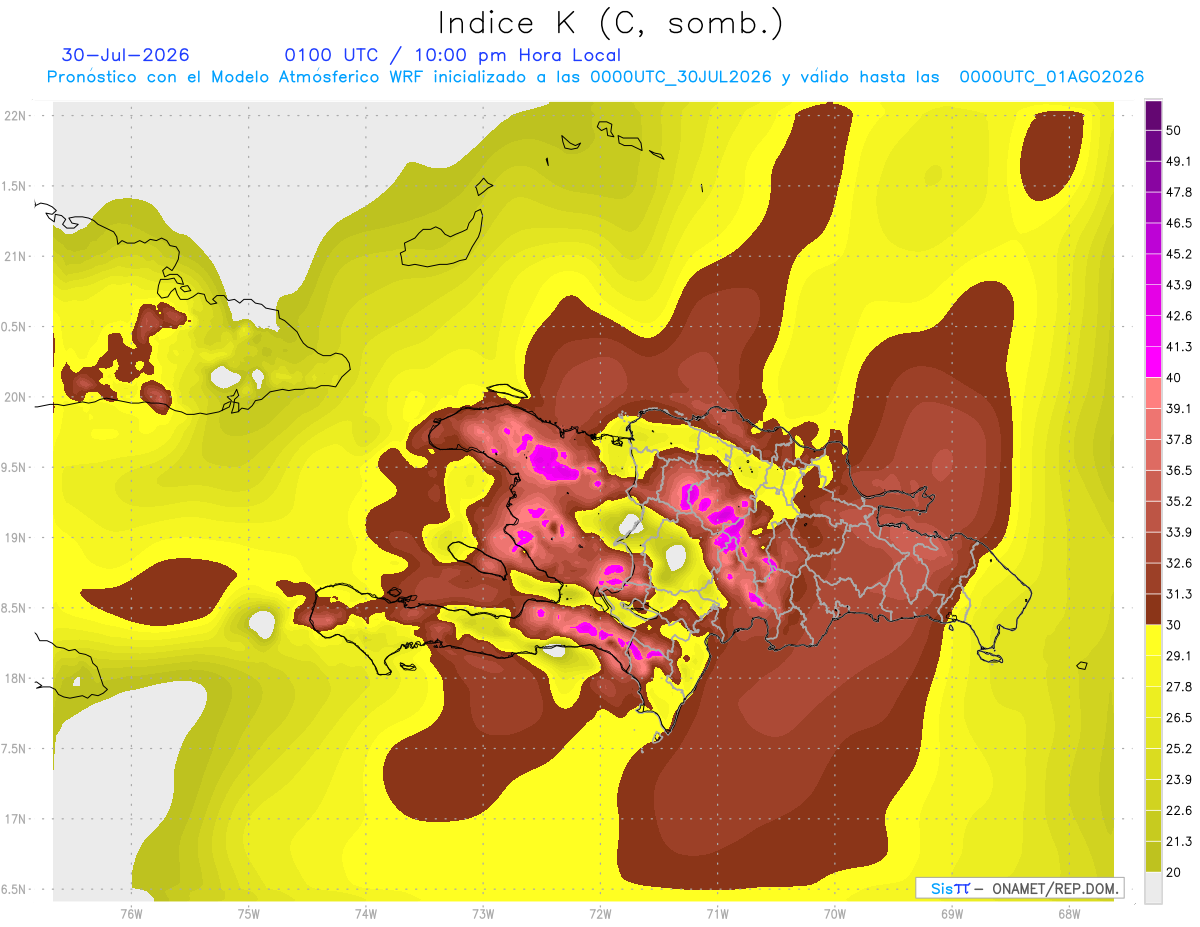The image size is (1200, 927).
Task: Click the "70W" longitude label
Action: (835, 913)
